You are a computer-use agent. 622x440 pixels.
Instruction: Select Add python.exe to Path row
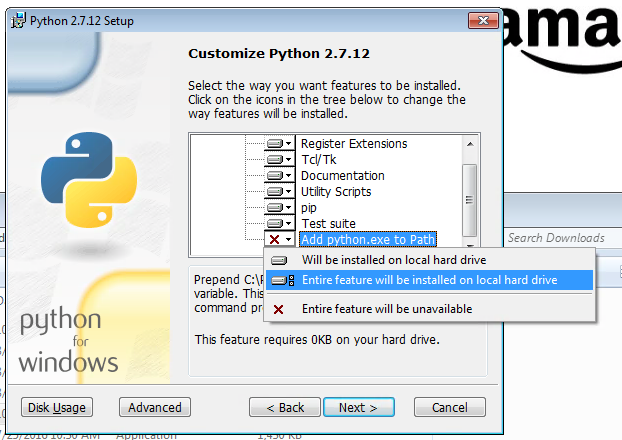coord(368,239)
